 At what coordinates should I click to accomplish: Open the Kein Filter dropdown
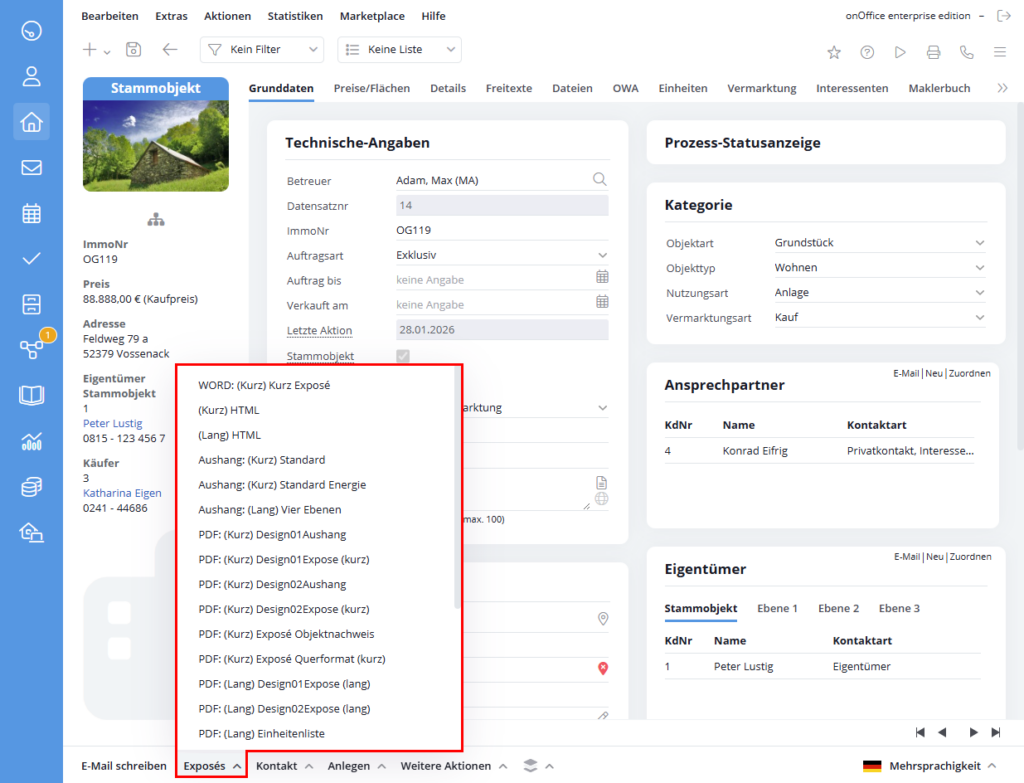262,50
